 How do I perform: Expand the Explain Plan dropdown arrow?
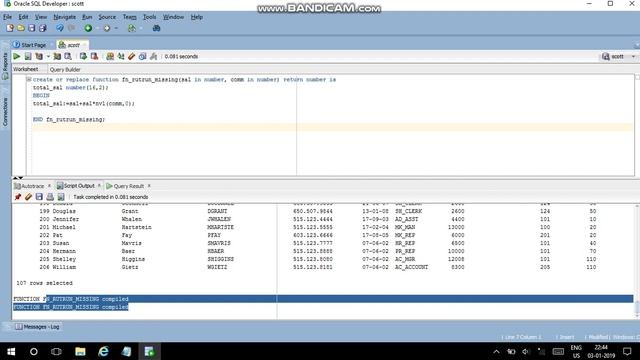pos(48,56)
